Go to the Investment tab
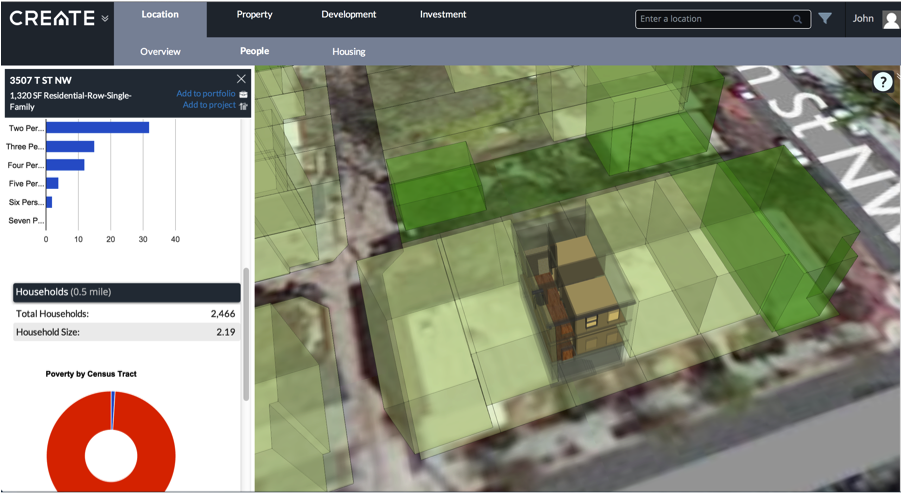 pos(442,15)
